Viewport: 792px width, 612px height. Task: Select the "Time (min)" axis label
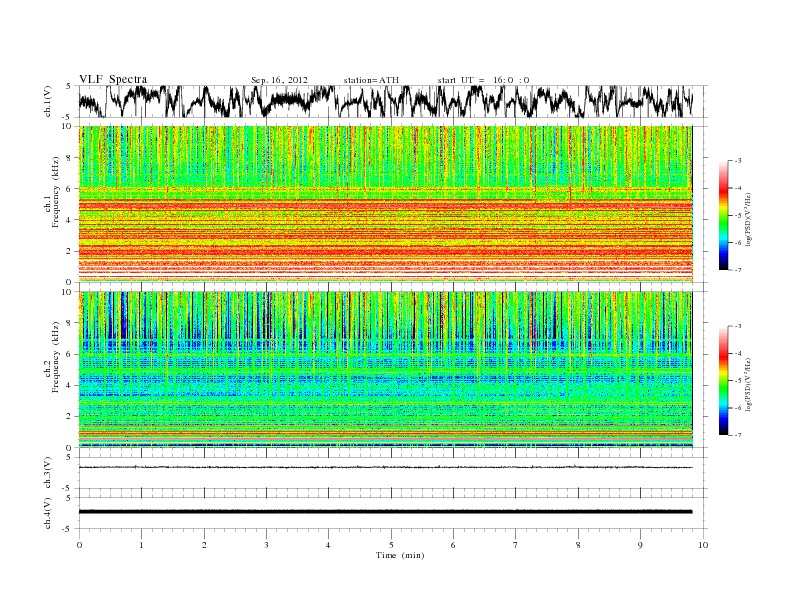point(400,555)
